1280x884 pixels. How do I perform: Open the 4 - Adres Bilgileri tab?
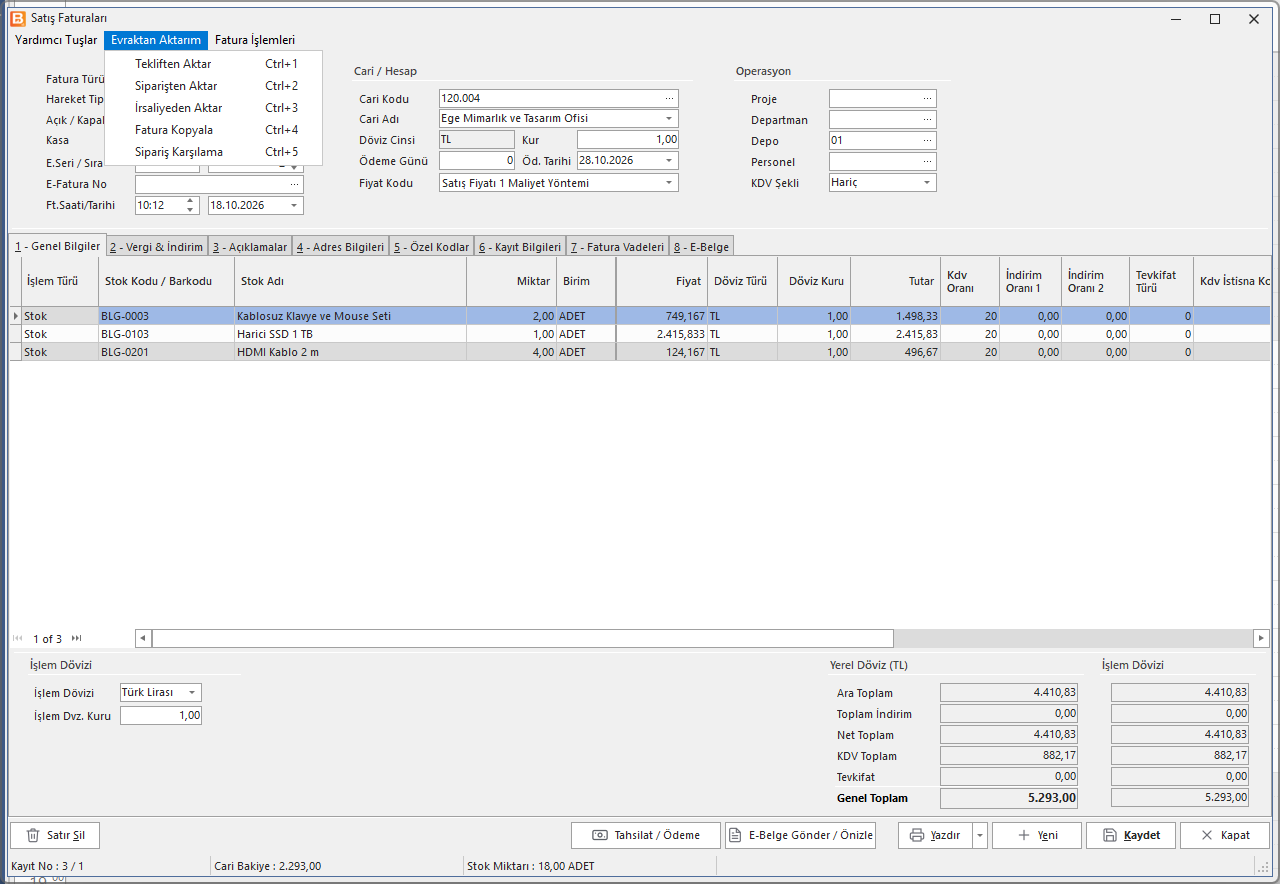pyautogui.click(x=339, y=247)
